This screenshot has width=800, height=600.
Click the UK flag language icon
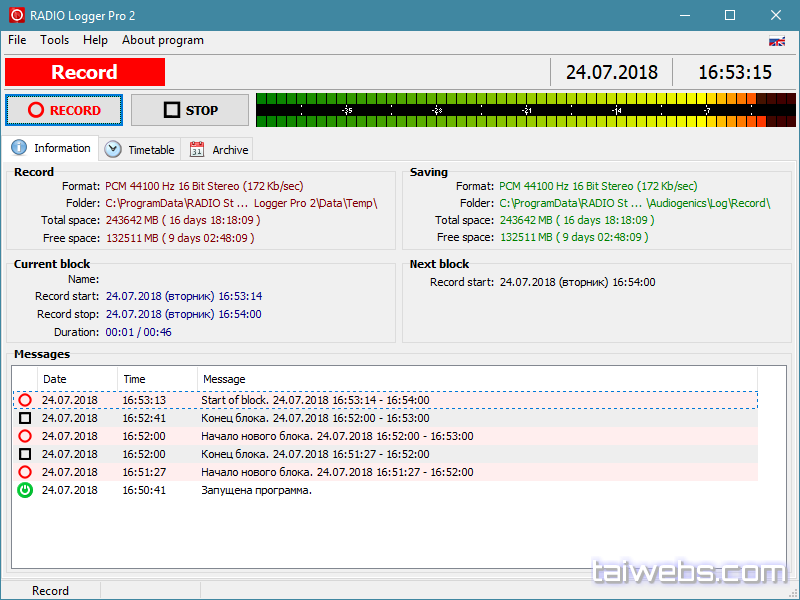point(776,41)
